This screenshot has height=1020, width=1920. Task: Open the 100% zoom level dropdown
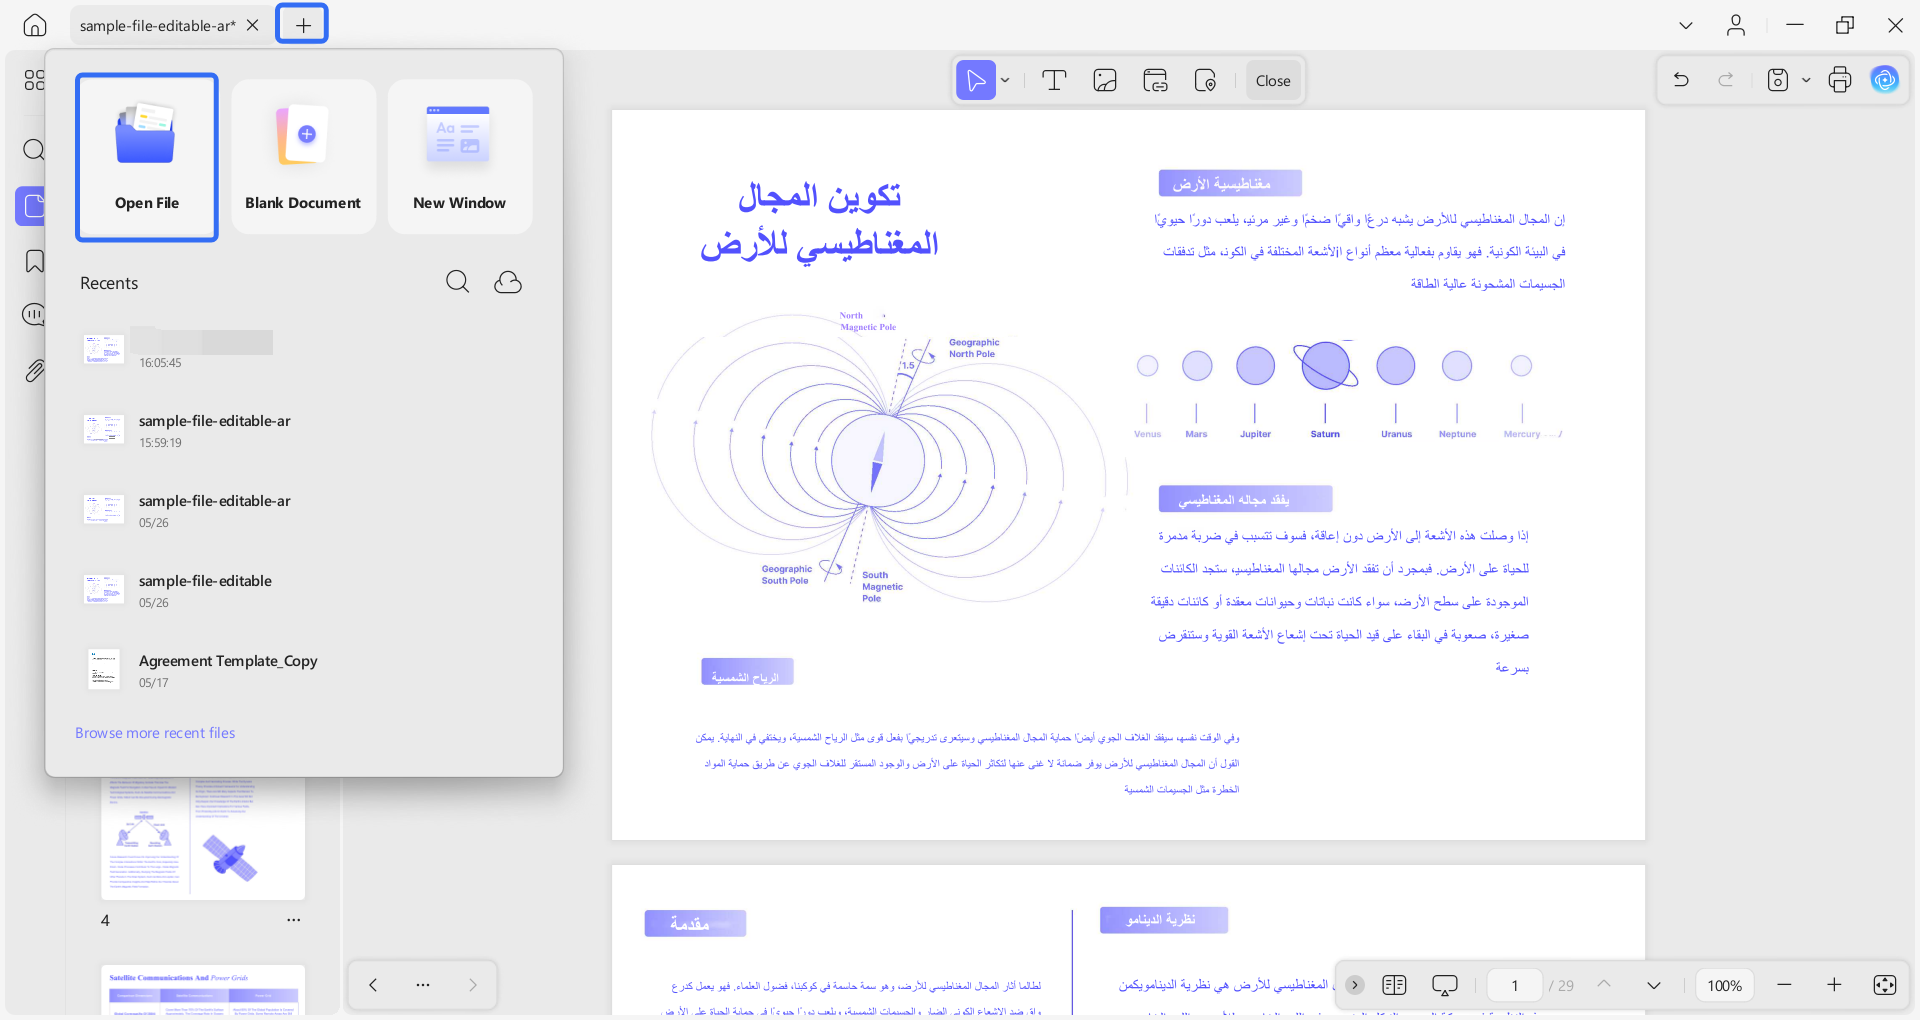[1724, 985]
